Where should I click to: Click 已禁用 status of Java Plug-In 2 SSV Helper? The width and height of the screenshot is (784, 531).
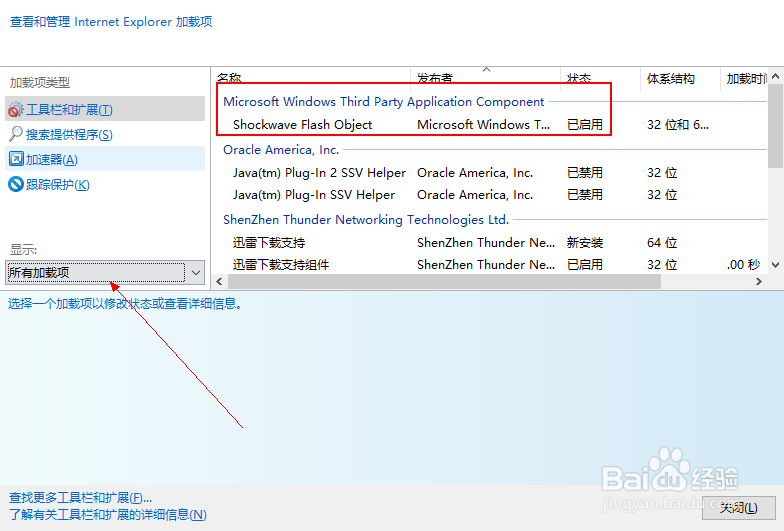tap(584, 172)
